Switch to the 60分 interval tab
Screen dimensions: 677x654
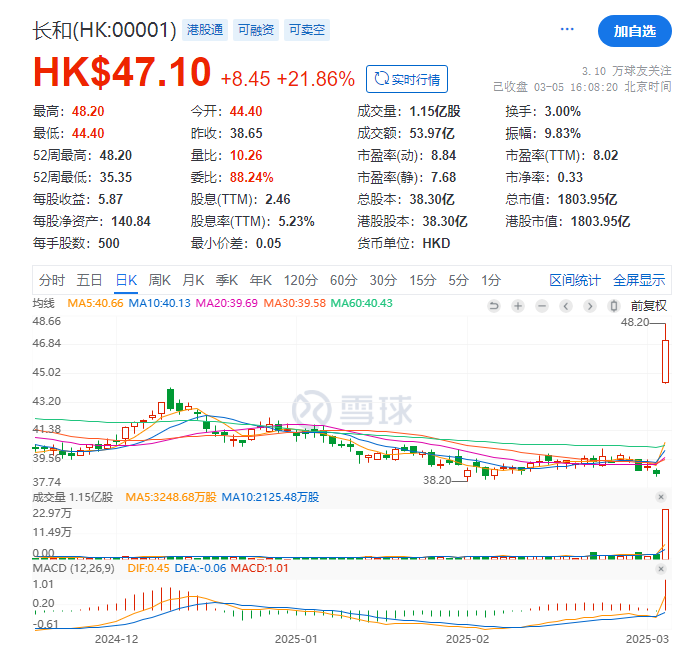[x=343, y=280]
